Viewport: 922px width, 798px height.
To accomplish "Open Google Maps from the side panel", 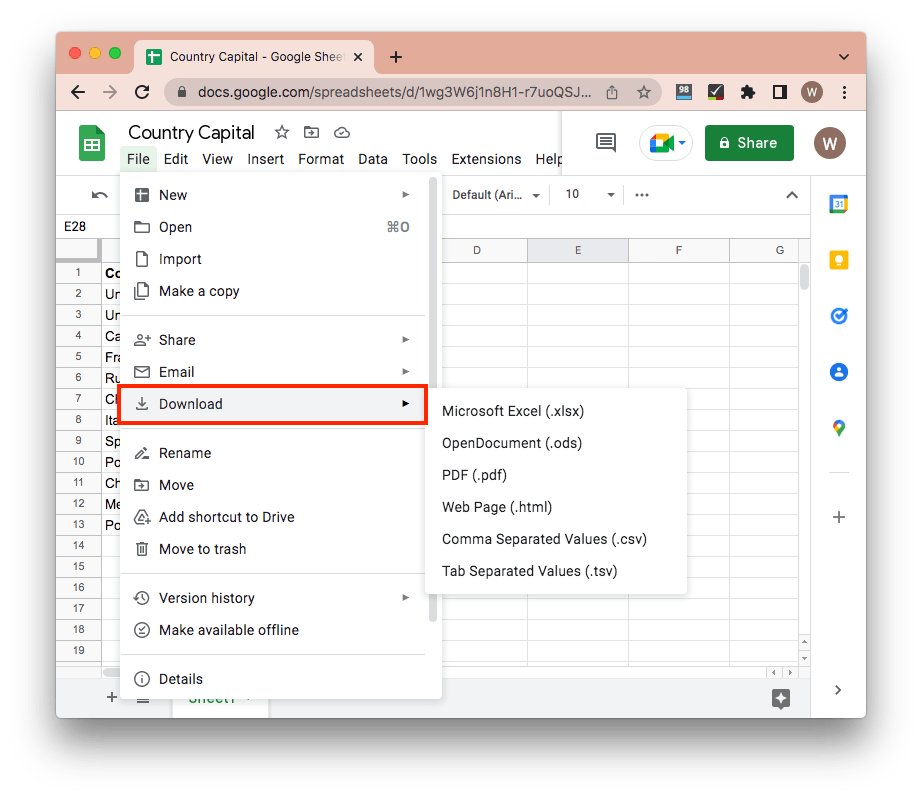I will point(838,427).
